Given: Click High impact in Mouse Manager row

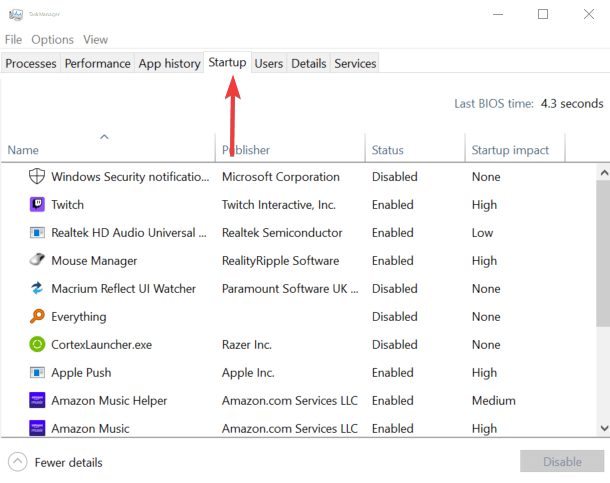Looking at the screenshot, I should tap(484, 261).
